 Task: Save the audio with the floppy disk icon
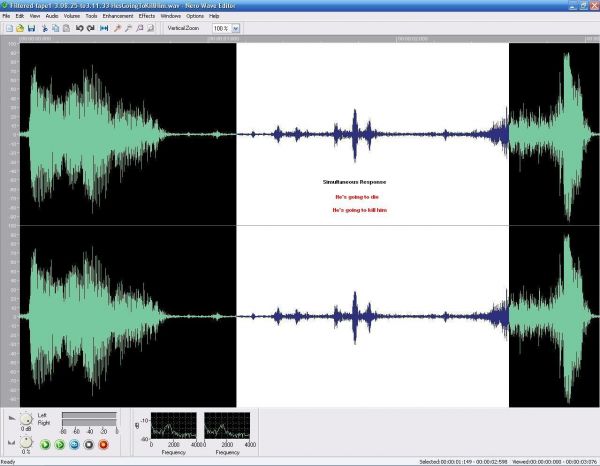point(31,28)
